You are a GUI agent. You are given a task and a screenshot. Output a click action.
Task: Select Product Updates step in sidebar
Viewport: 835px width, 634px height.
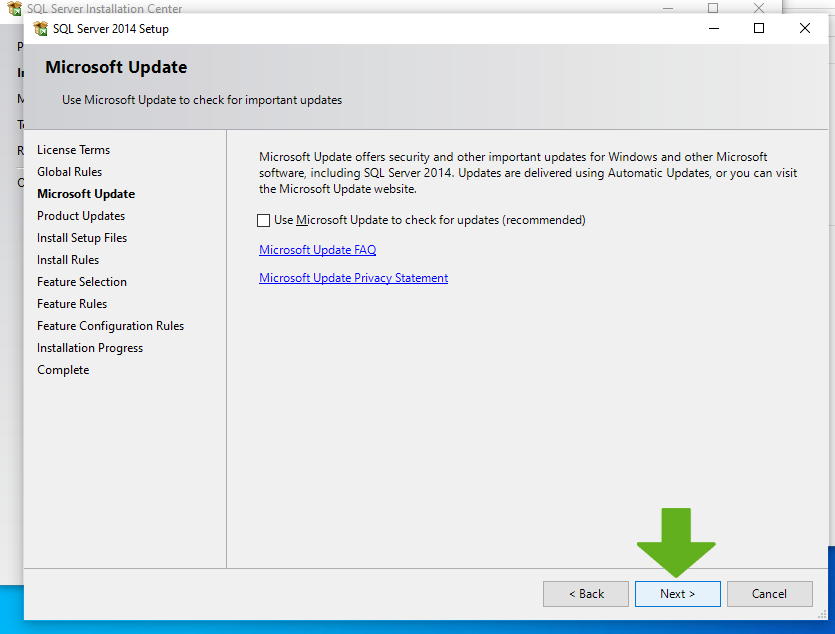[x=81, y=216]
